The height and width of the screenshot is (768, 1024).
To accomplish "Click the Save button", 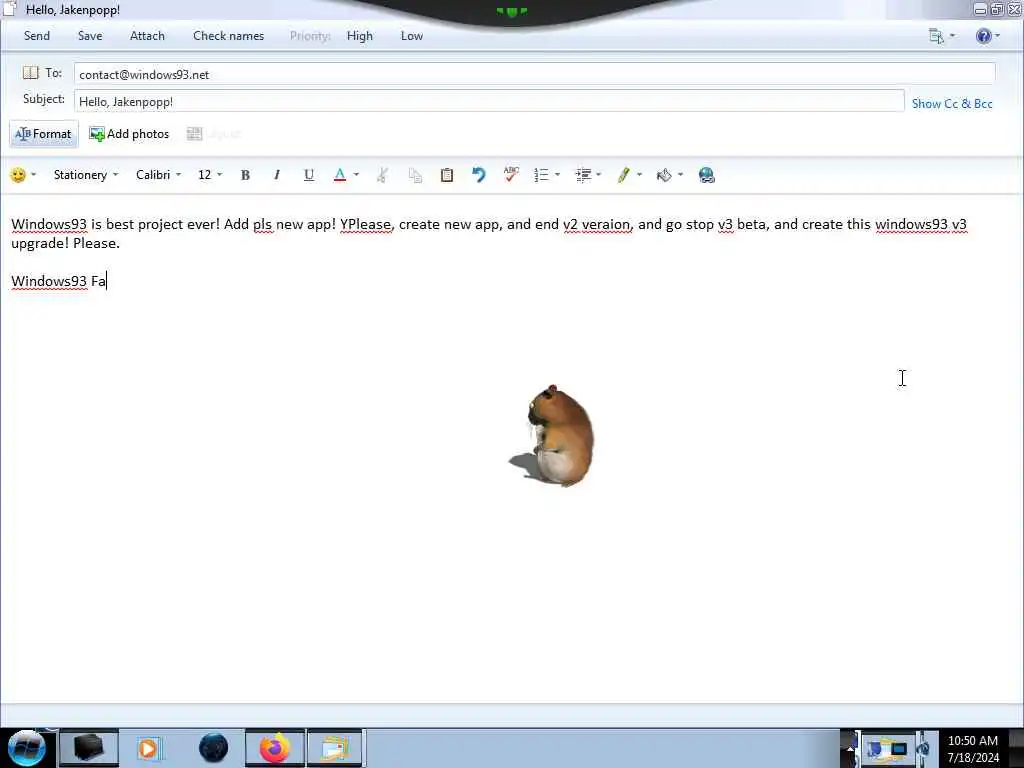I will [90, 36].
